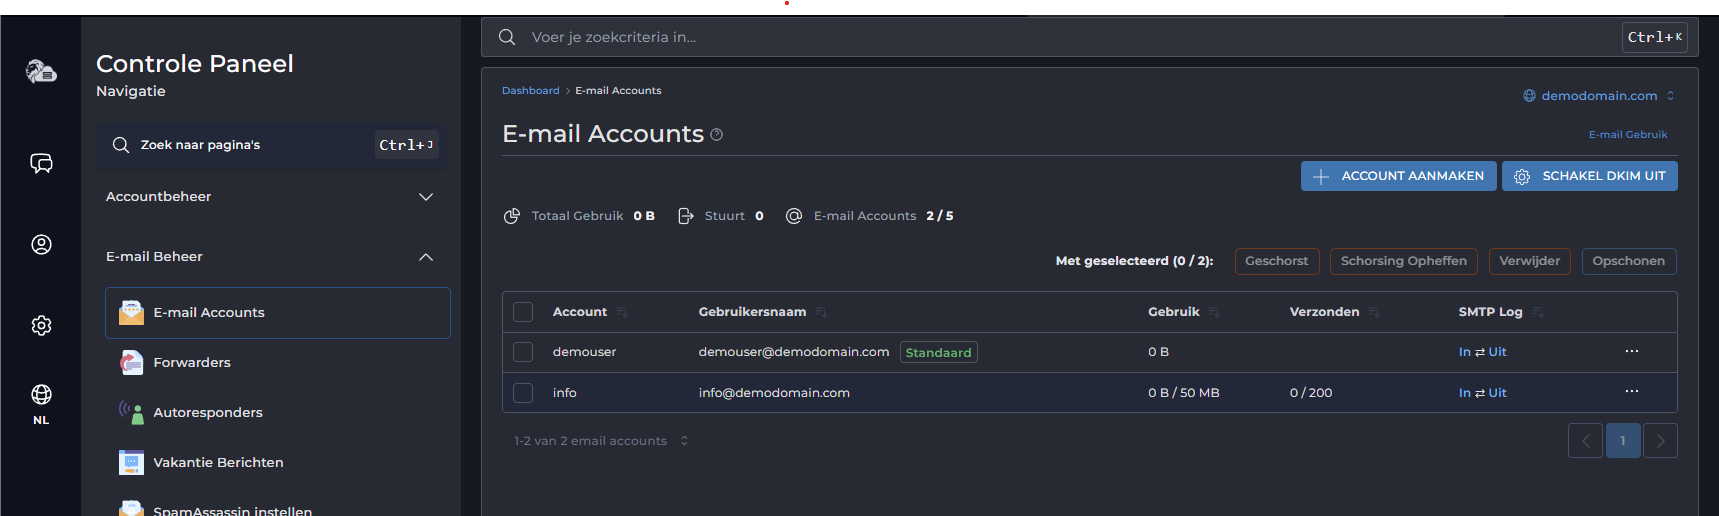Open the chat messages sidebar icon
Image resolution: width=1719 pixels, height=516 pixels.
click(41, 163)
